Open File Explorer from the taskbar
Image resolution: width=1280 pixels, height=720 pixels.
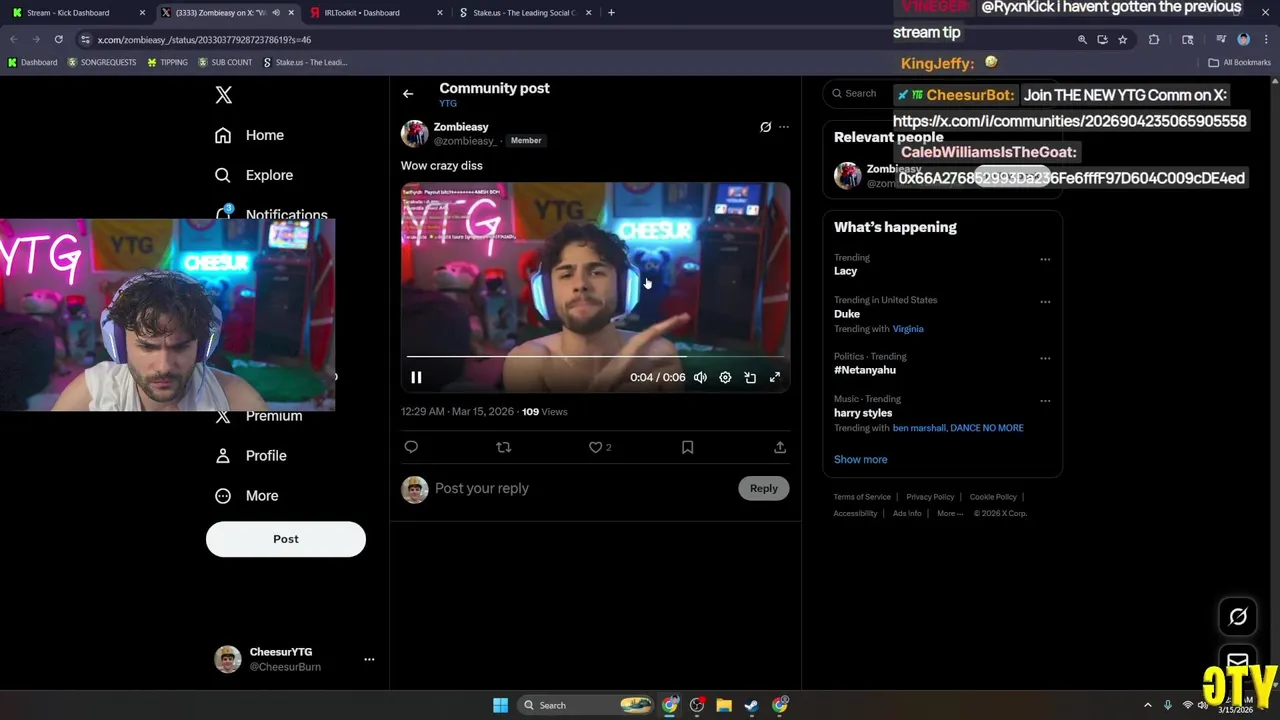click(x=724, y=705)
